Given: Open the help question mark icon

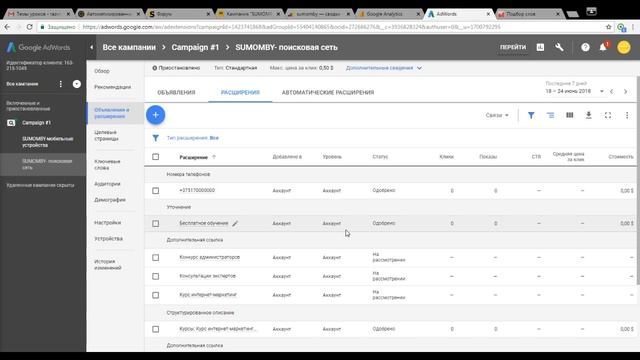Looking at the screenshot, I should [585, 47].
